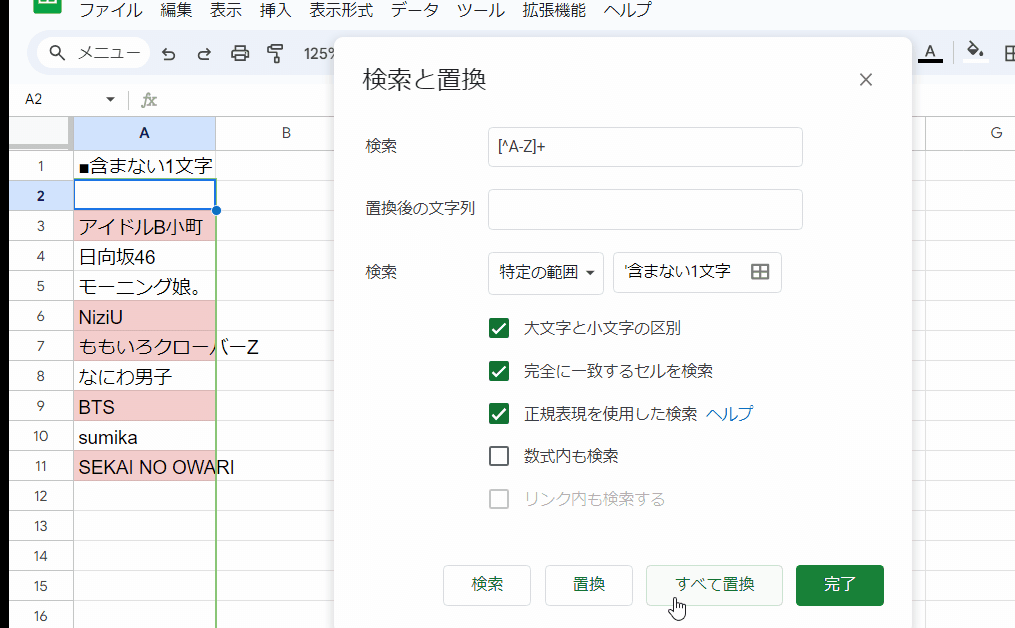Enable 数式内も検索 checkbox
This screenshot has width=1015, height=628.
[x=499, y=456]
